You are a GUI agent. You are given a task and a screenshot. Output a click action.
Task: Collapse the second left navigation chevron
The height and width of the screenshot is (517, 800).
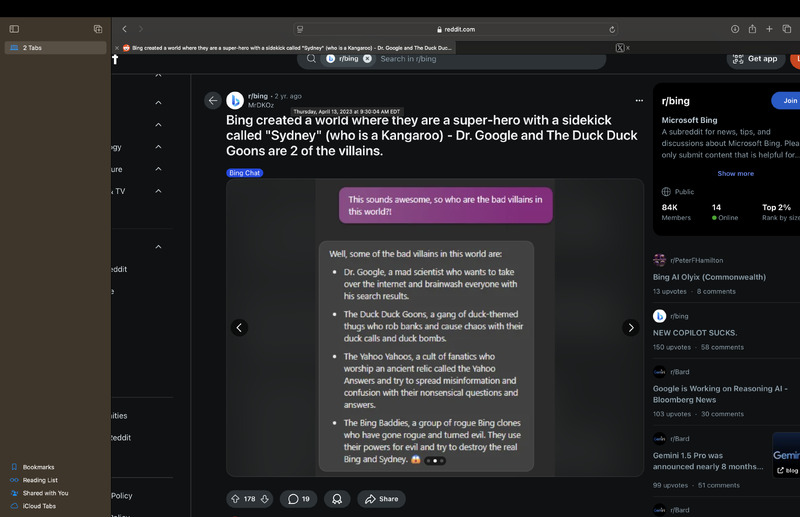point(158,103)
